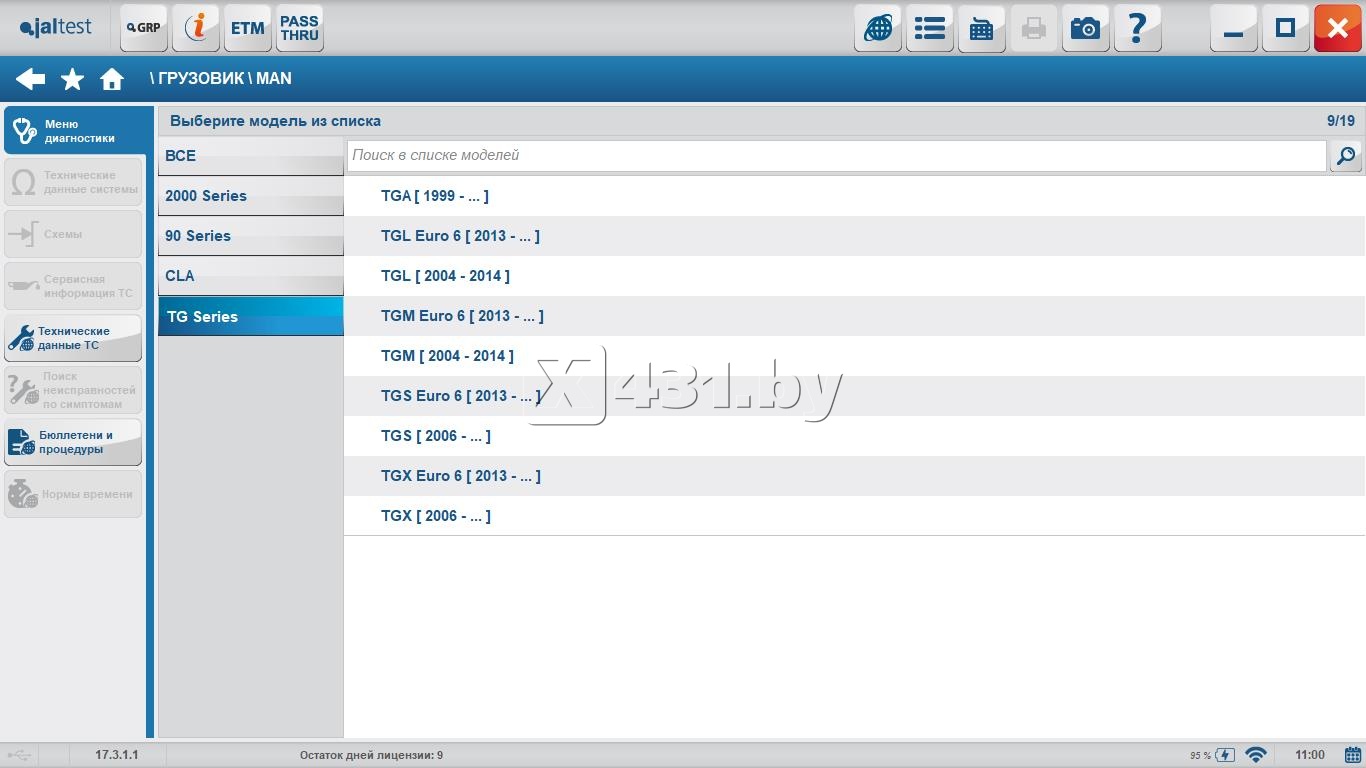Image resolution: width=1366 pixels, height=768 pixels.
Task: Click the model search input field
Action: coord(836,156)
